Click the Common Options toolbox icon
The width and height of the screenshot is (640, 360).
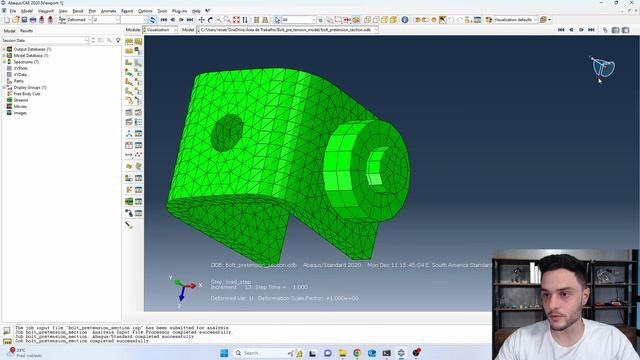pos(129,41)
